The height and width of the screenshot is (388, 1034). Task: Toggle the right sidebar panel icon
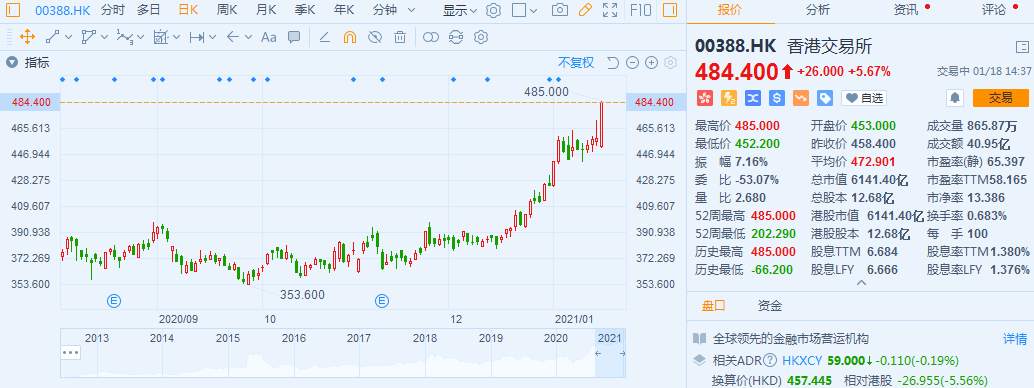pyautogui.click(x=669, y=10)
